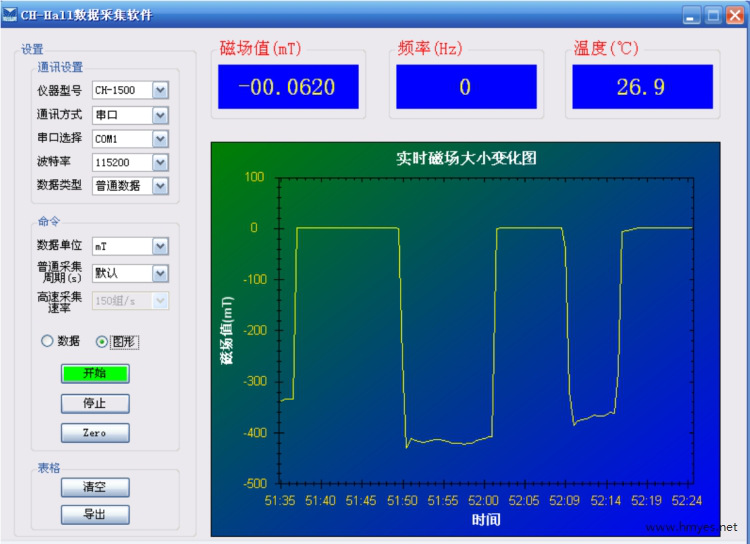The height and width of the screenshot is (544, 750).
Task: Close the CH-Hall window
Action: click(x=735, y=15)
